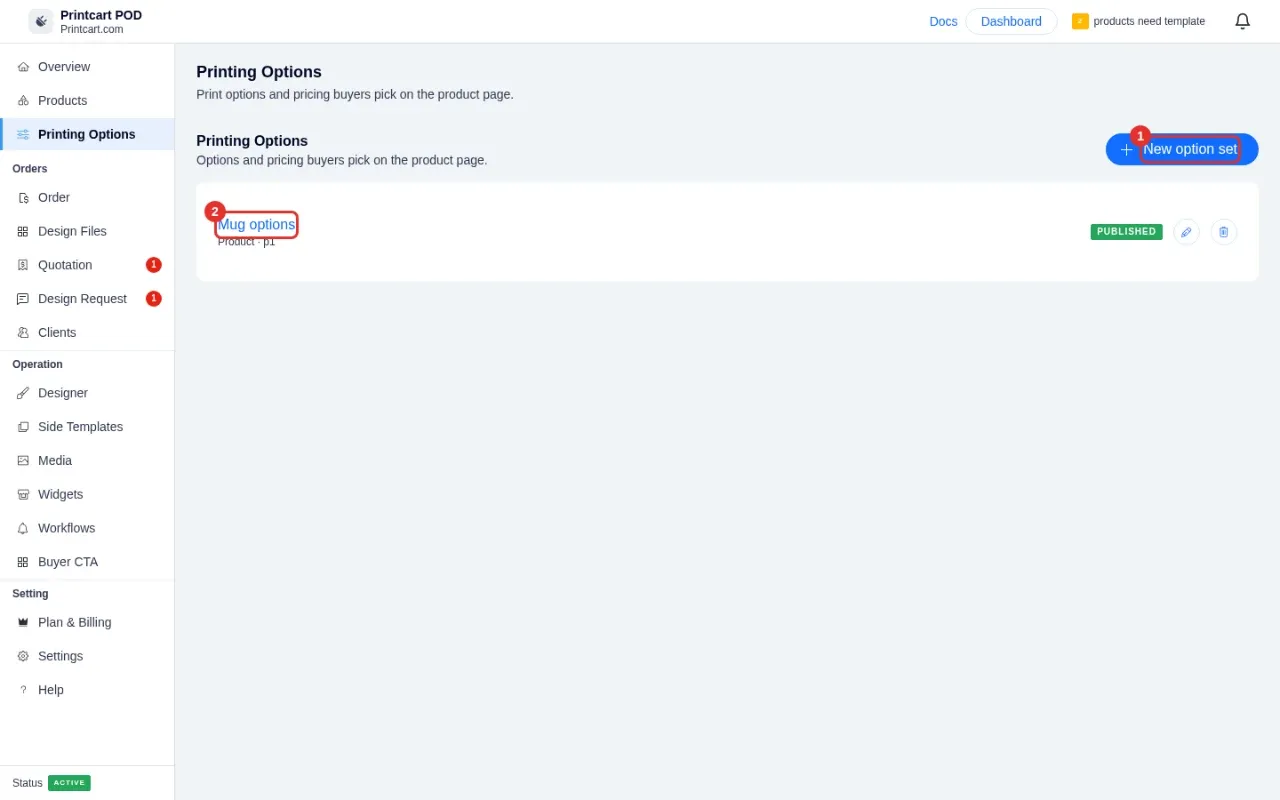The height and width of the screenshot is (800, 1280).
Task: Click the Printcart.com text in header
Action: click(x=92, y=30)
